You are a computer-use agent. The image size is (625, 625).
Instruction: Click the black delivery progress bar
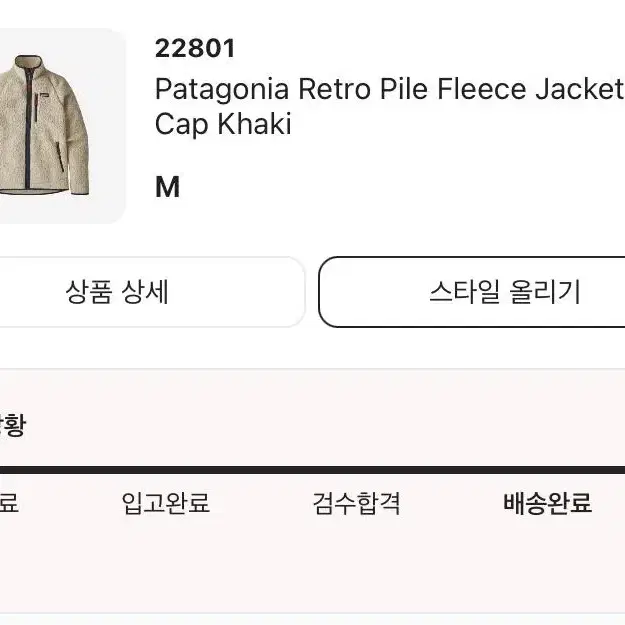(312, 470)
